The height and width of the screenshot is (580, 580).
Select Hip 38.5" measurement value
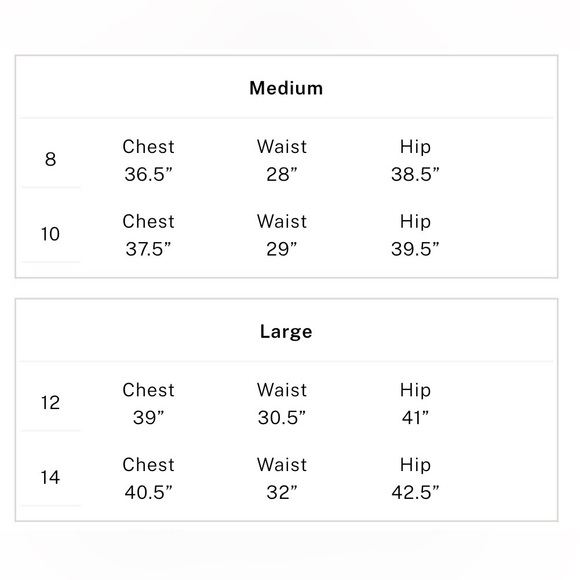pyautogui.click(x=415, y=174)
